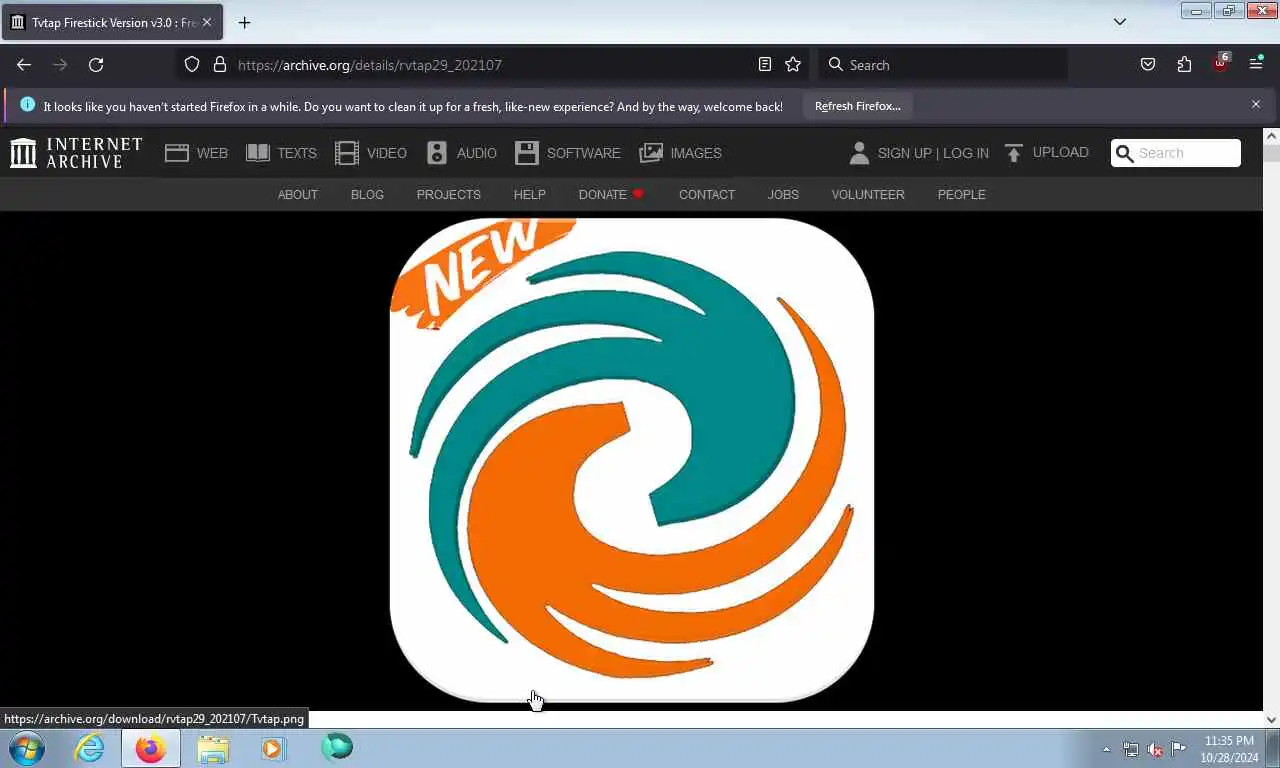This screenshot has width=1280, height=768.
Task: Open the BLOG menu item
Action: click(367, 194)
